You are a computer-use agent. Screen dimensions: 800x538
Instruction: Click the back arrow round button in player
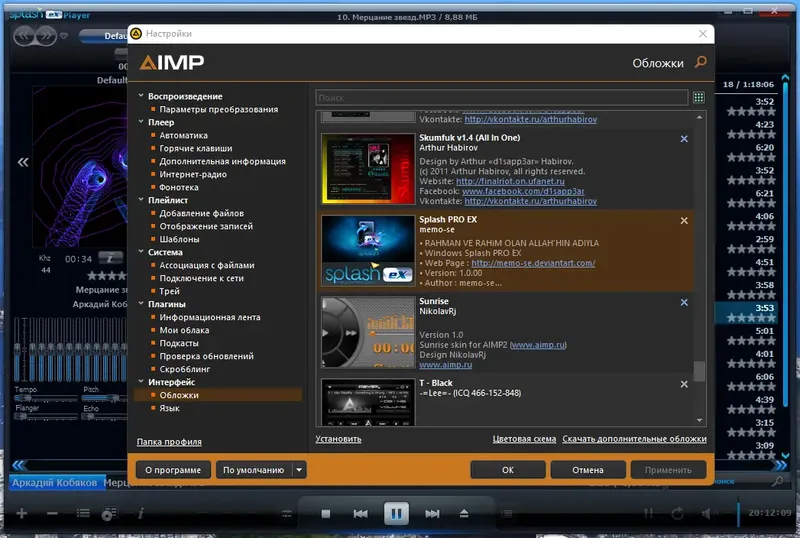click(x=24, y=36)
